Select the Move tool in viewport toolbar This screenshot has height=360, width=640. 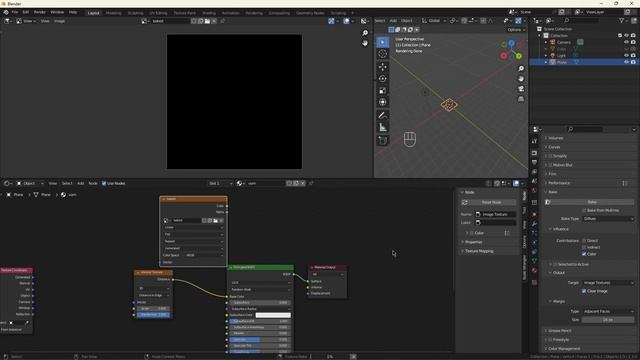coord(382,67)
